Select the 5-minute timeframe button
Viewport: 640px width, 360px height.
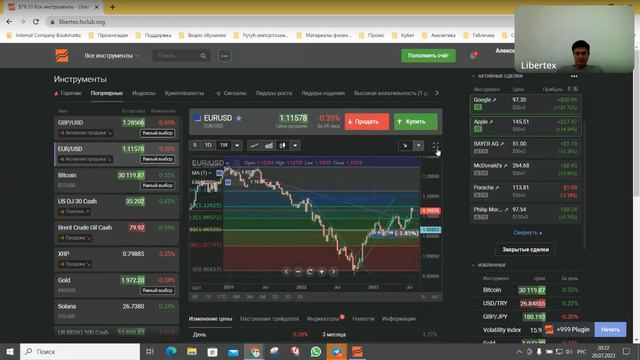[x=195, y=145]
